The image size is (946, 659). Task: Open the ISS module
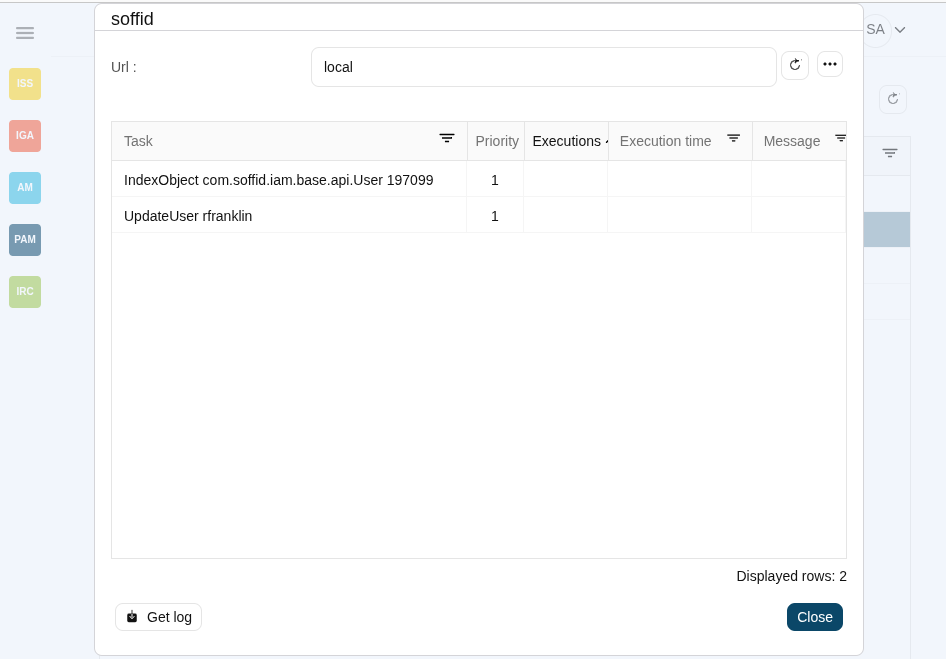[25, 84]
